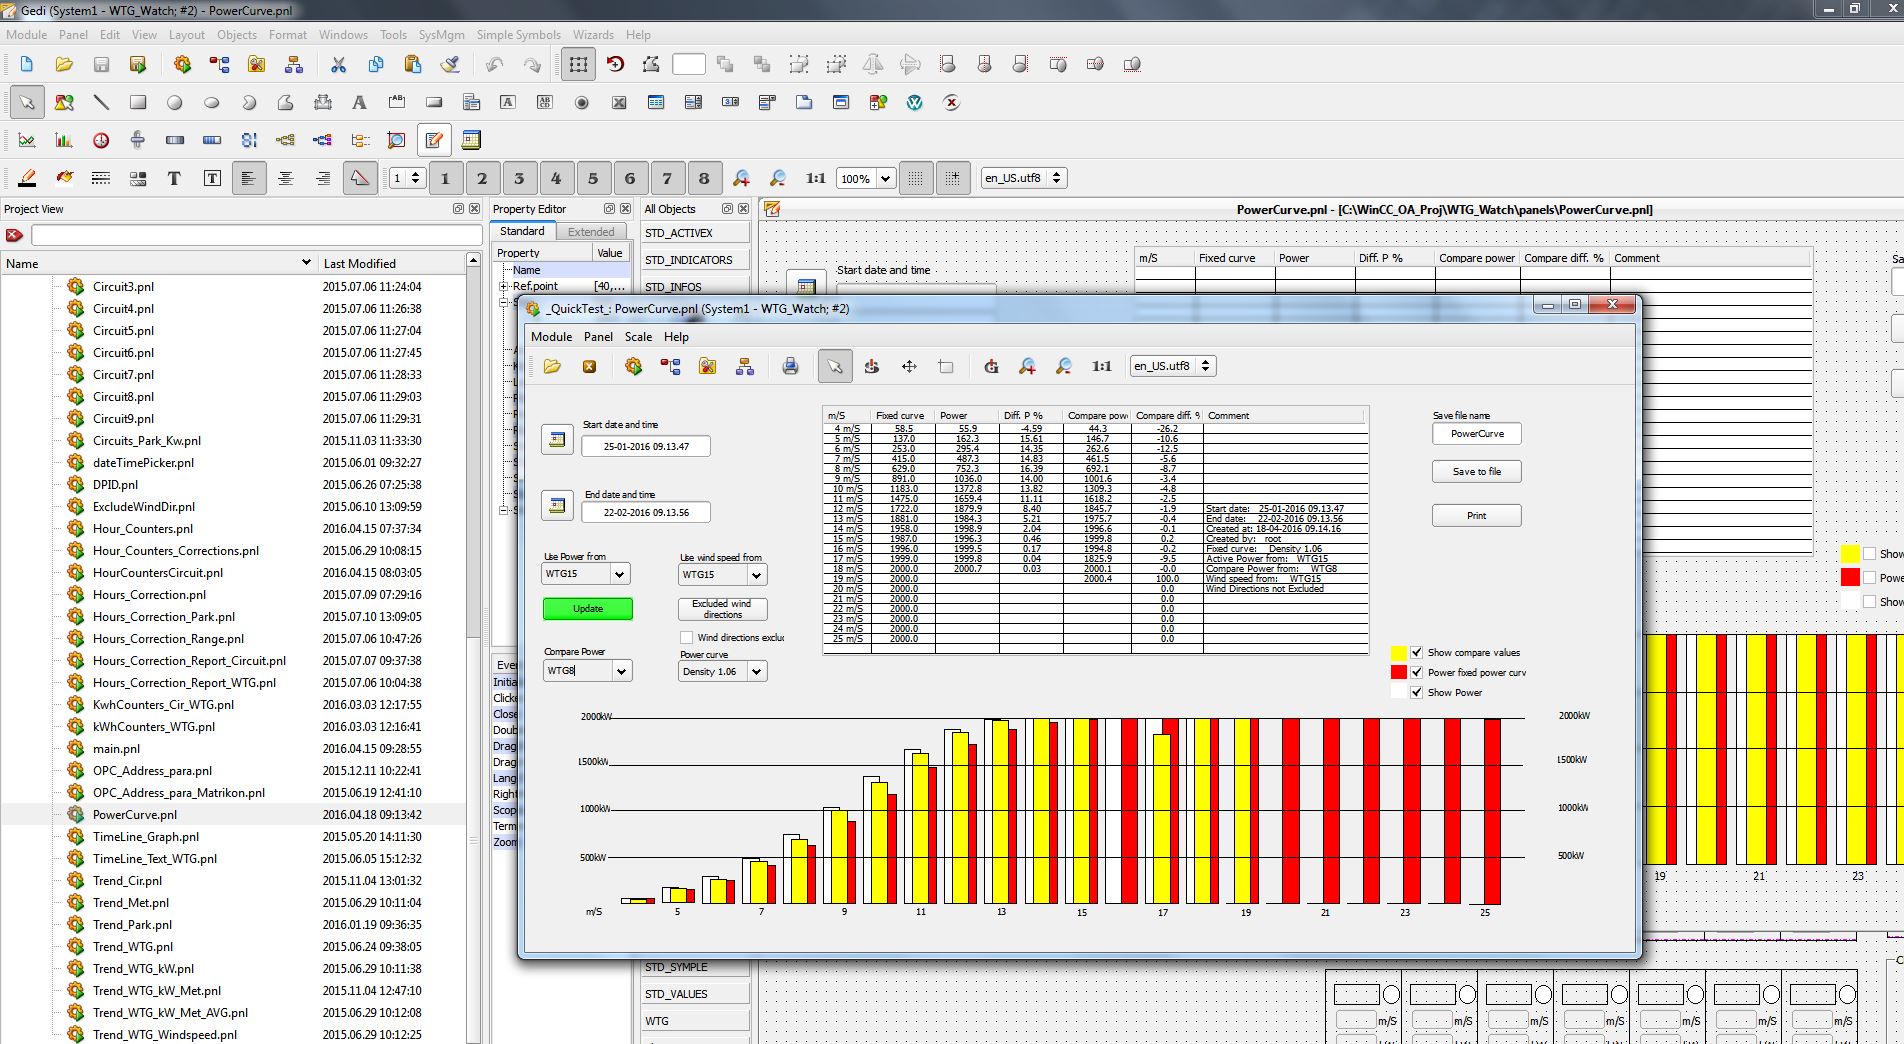The width and height of the screenshot is (1904, 1044).
Task: Select the Line drawing tool
Action: point(101,102)
